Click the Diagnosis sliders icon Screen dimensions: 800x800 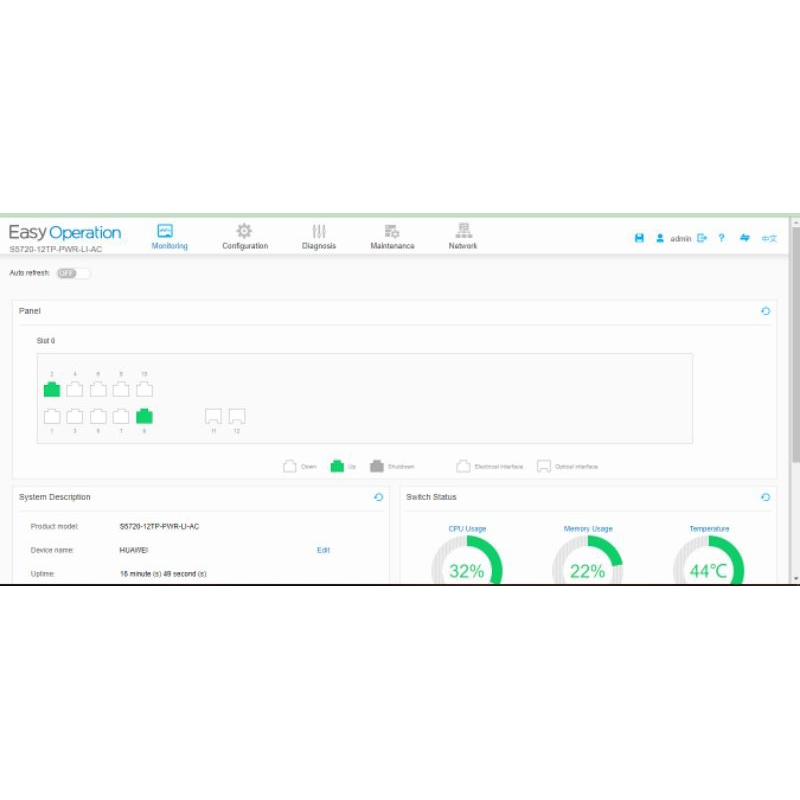(319, 232)
